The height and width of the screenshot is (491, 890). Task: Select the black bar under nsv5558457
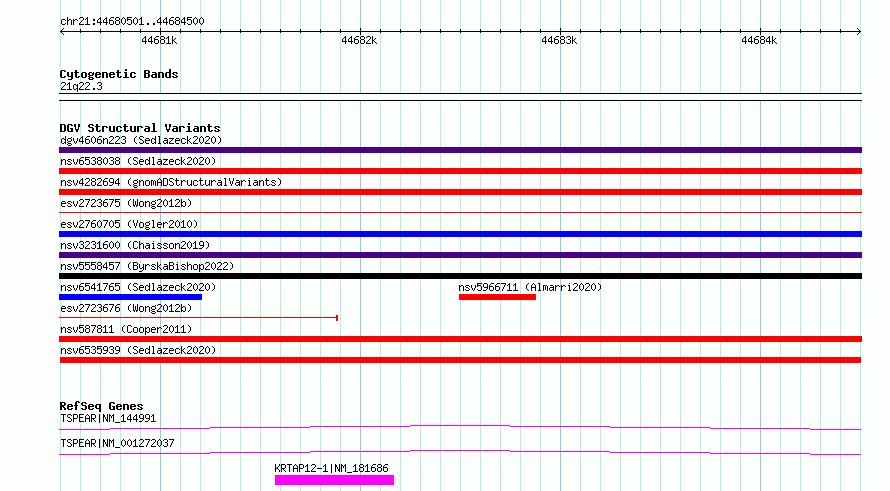(460, 276)
